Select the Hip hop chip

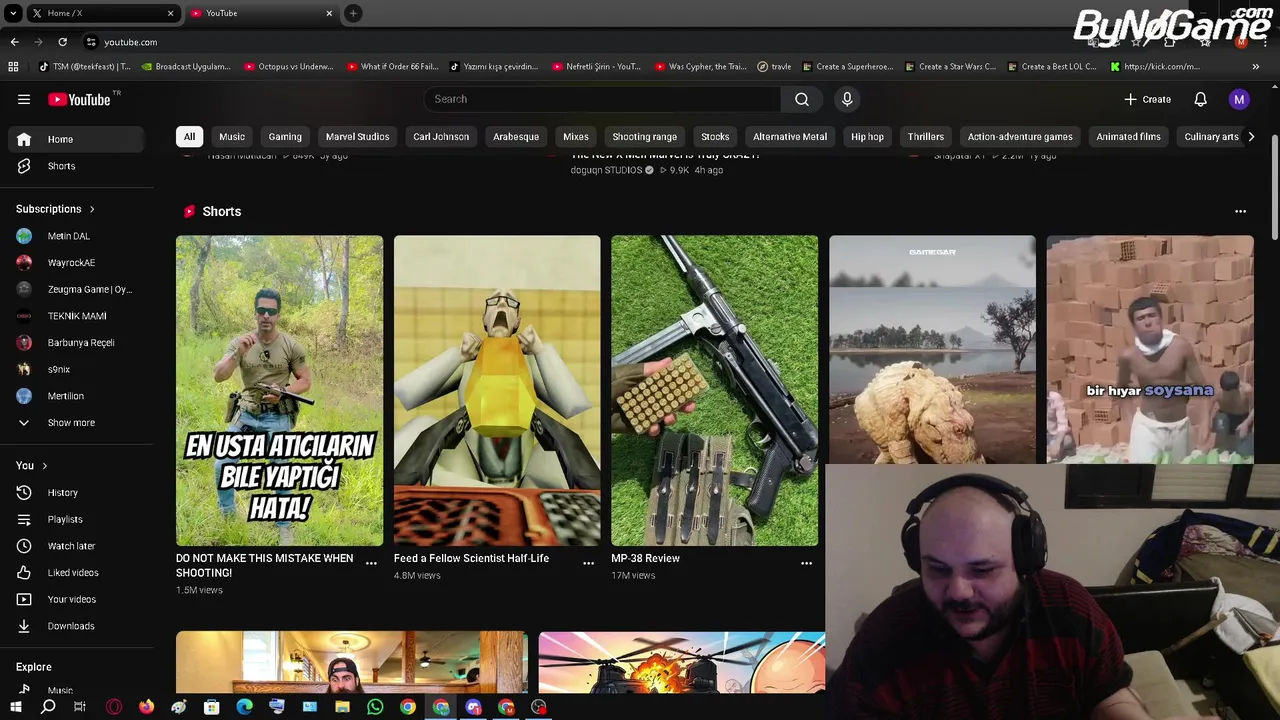point(867,137)
